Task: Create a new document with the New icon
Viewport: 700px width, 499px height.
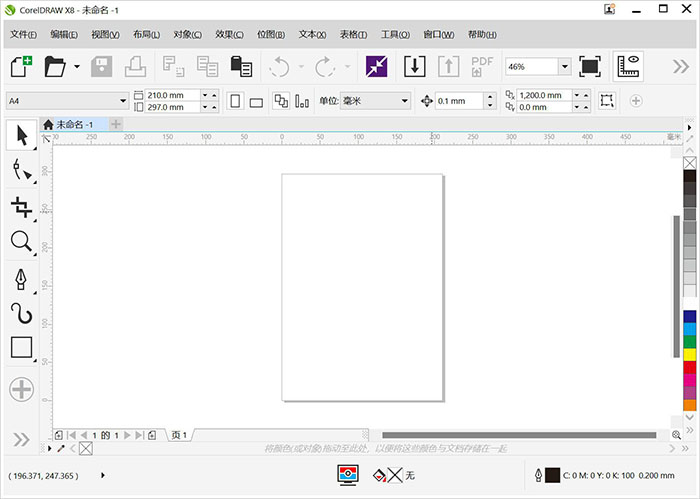Action: (21, 67)
